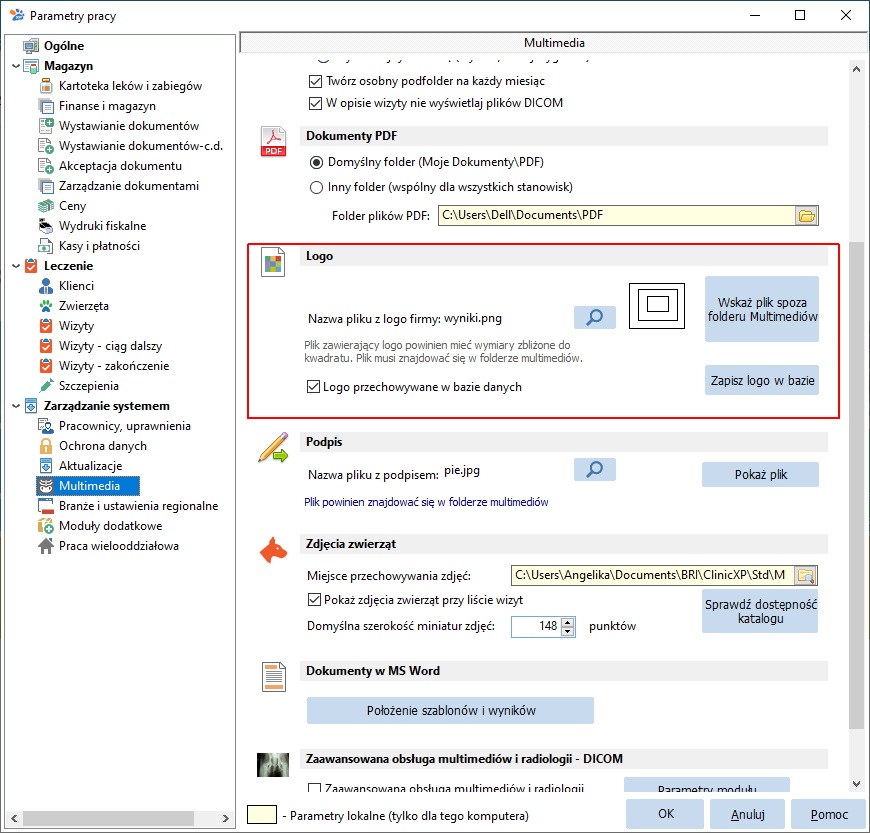Toggle 'Logo przechowywane w bazie danych'

313,386
